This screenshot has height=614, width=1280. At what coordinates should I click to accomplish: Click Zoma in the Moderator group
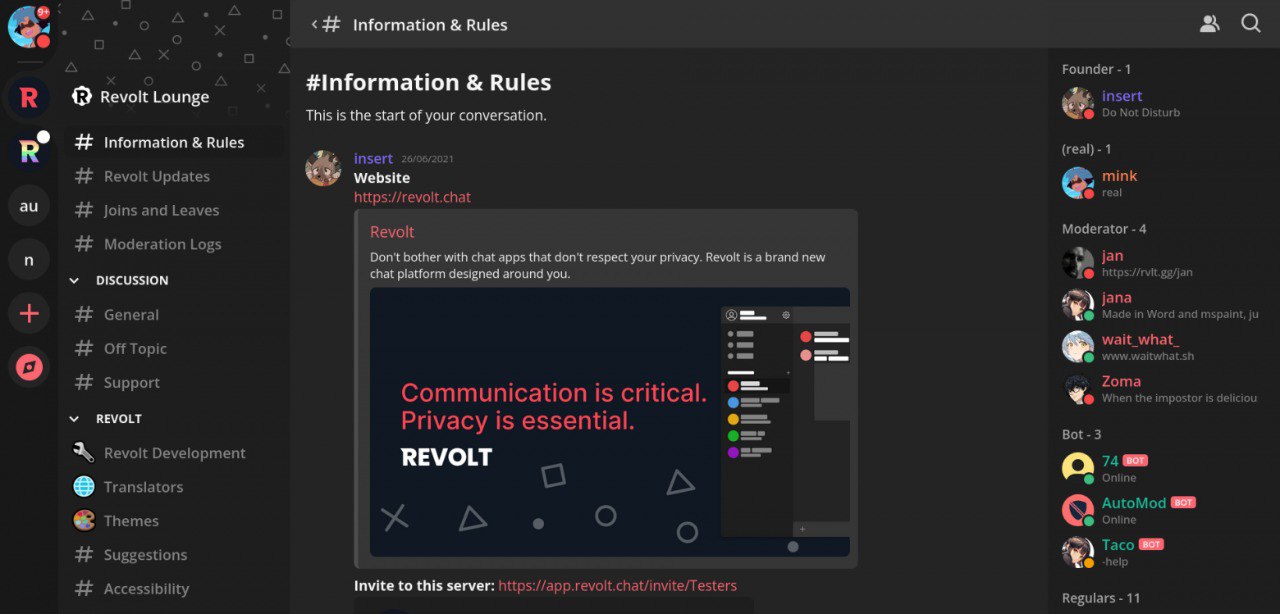[1121, 382]
